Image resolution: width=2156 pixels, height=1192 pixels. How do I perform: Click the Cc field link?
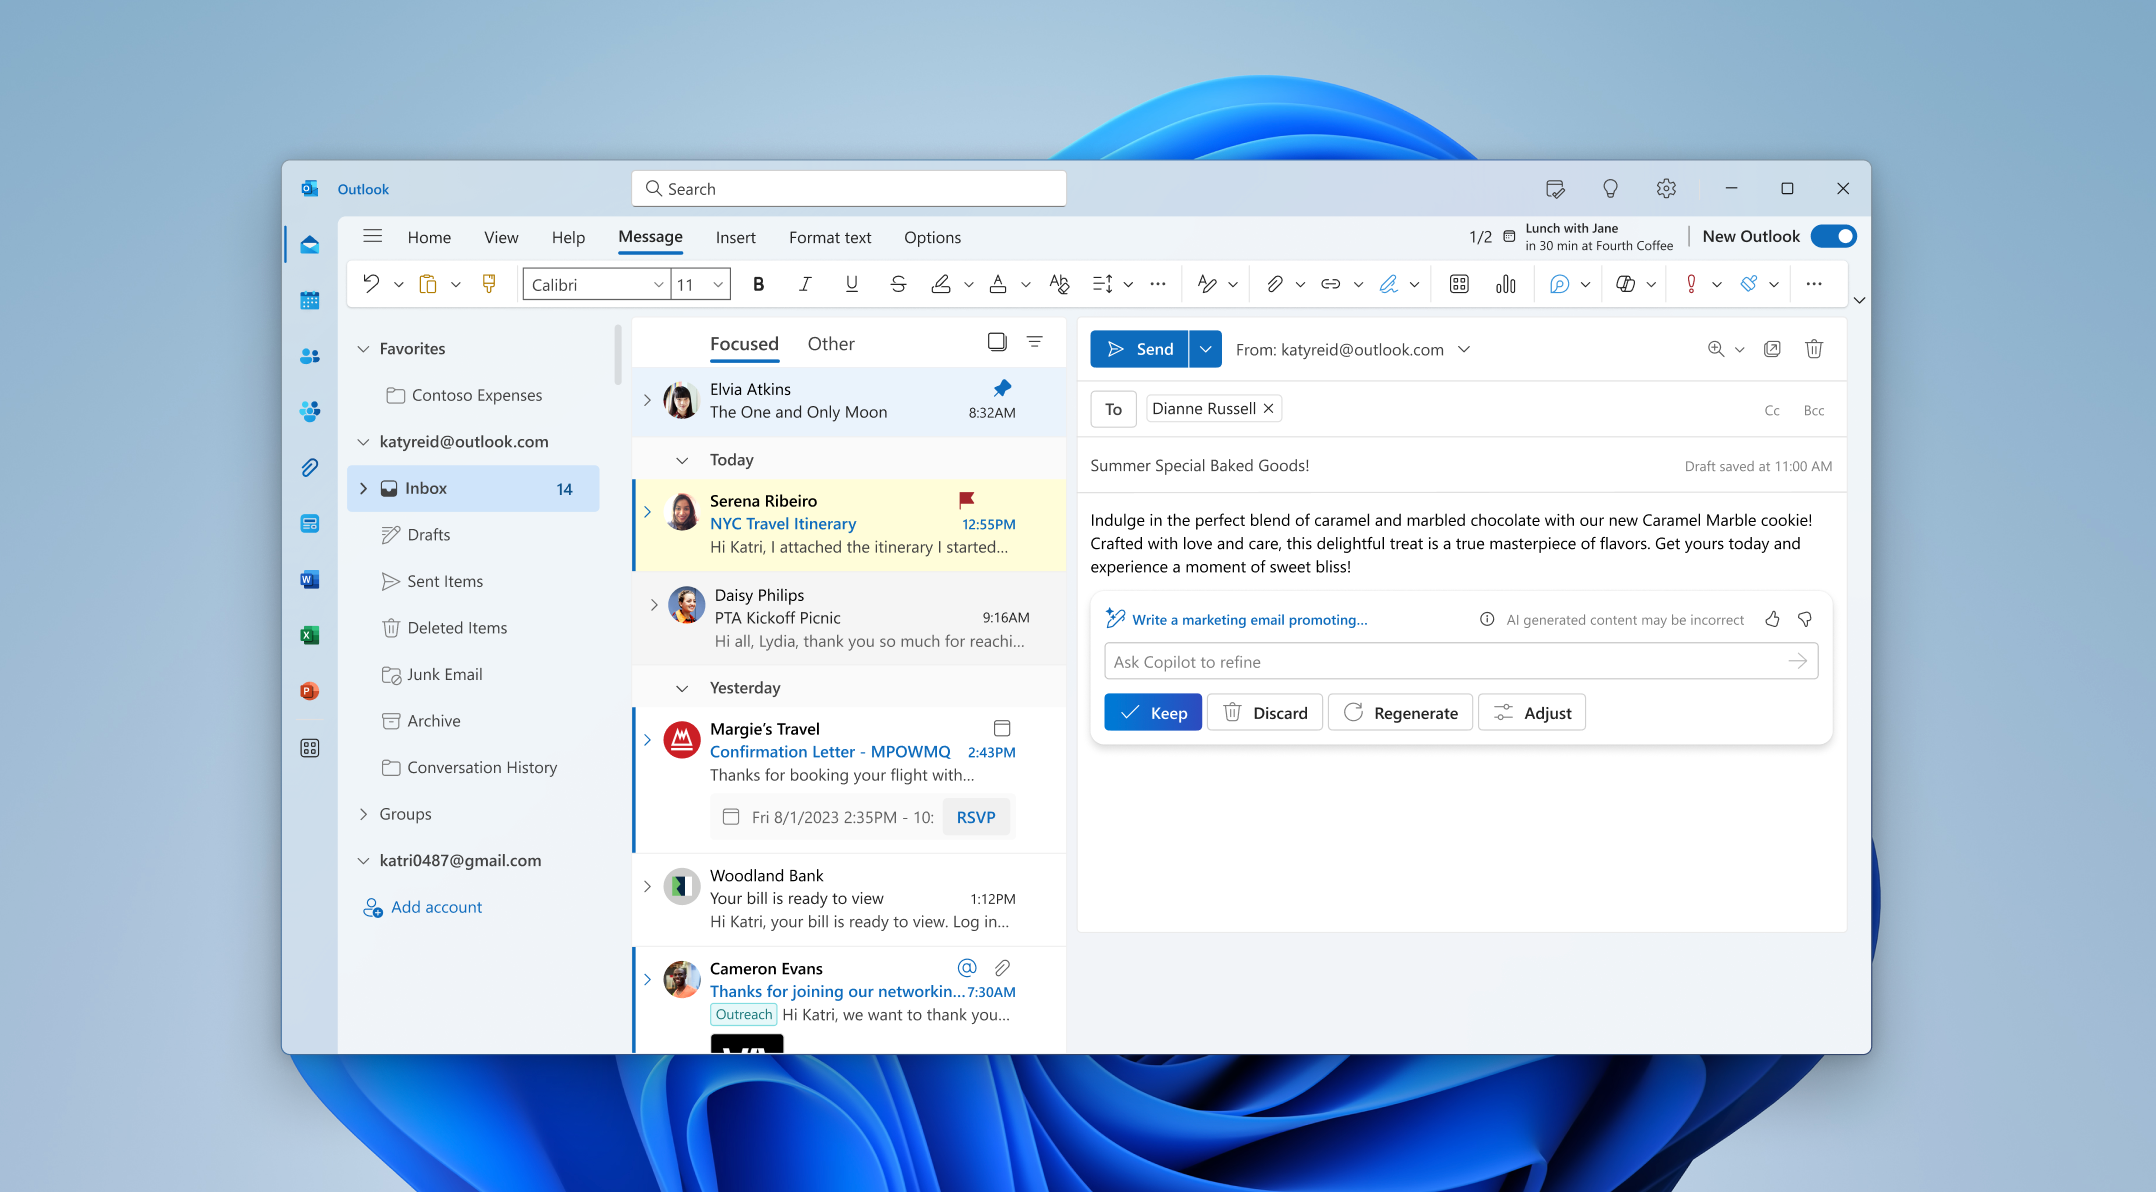[1772, 410]
